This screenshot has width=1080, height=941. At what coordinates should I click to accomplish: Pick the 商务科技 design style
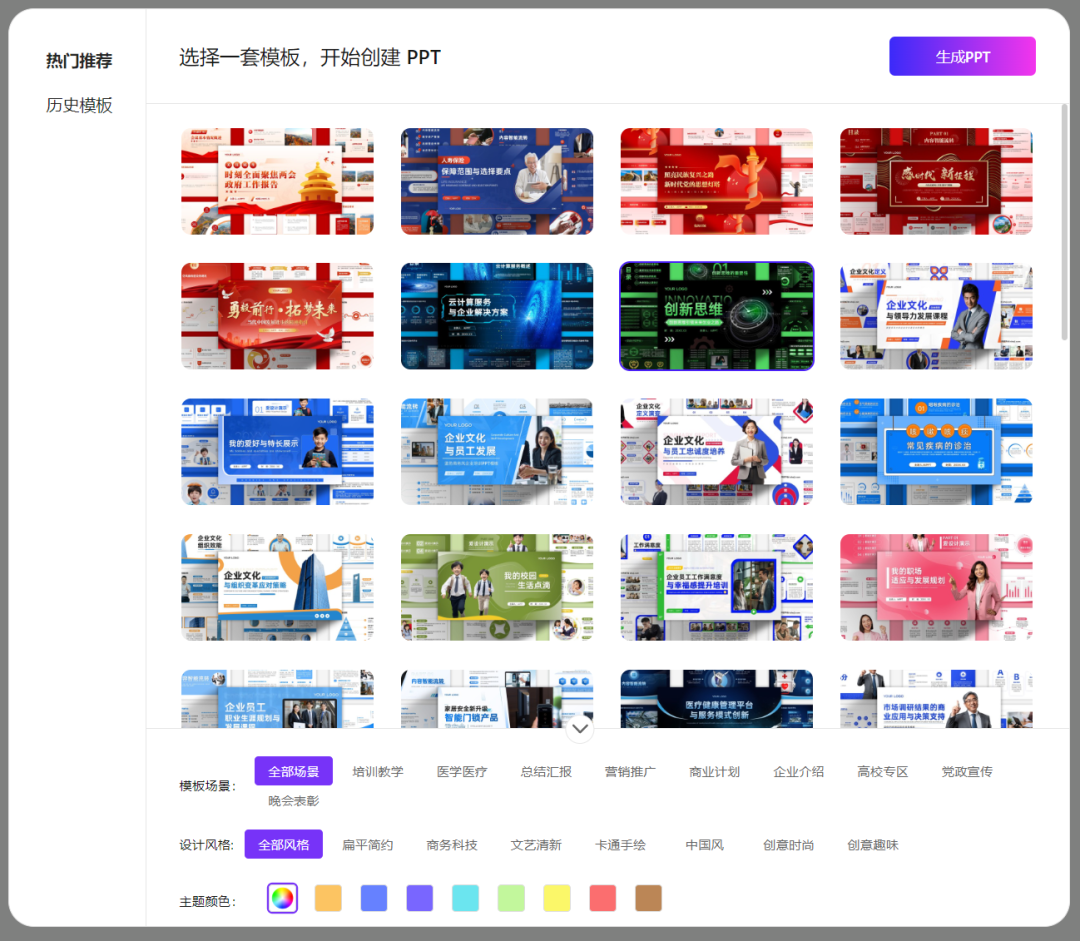452,845
